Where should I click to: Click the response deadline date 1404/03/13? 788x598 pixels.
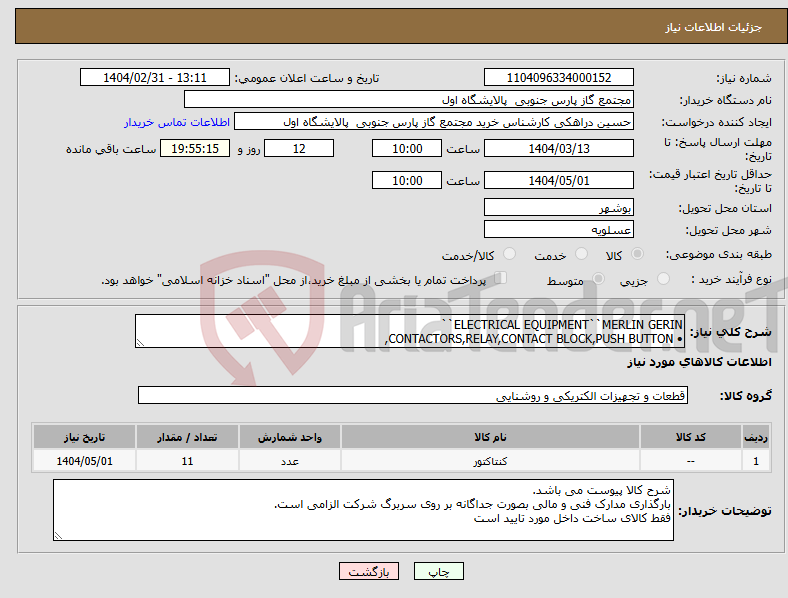tap(558, 148)
